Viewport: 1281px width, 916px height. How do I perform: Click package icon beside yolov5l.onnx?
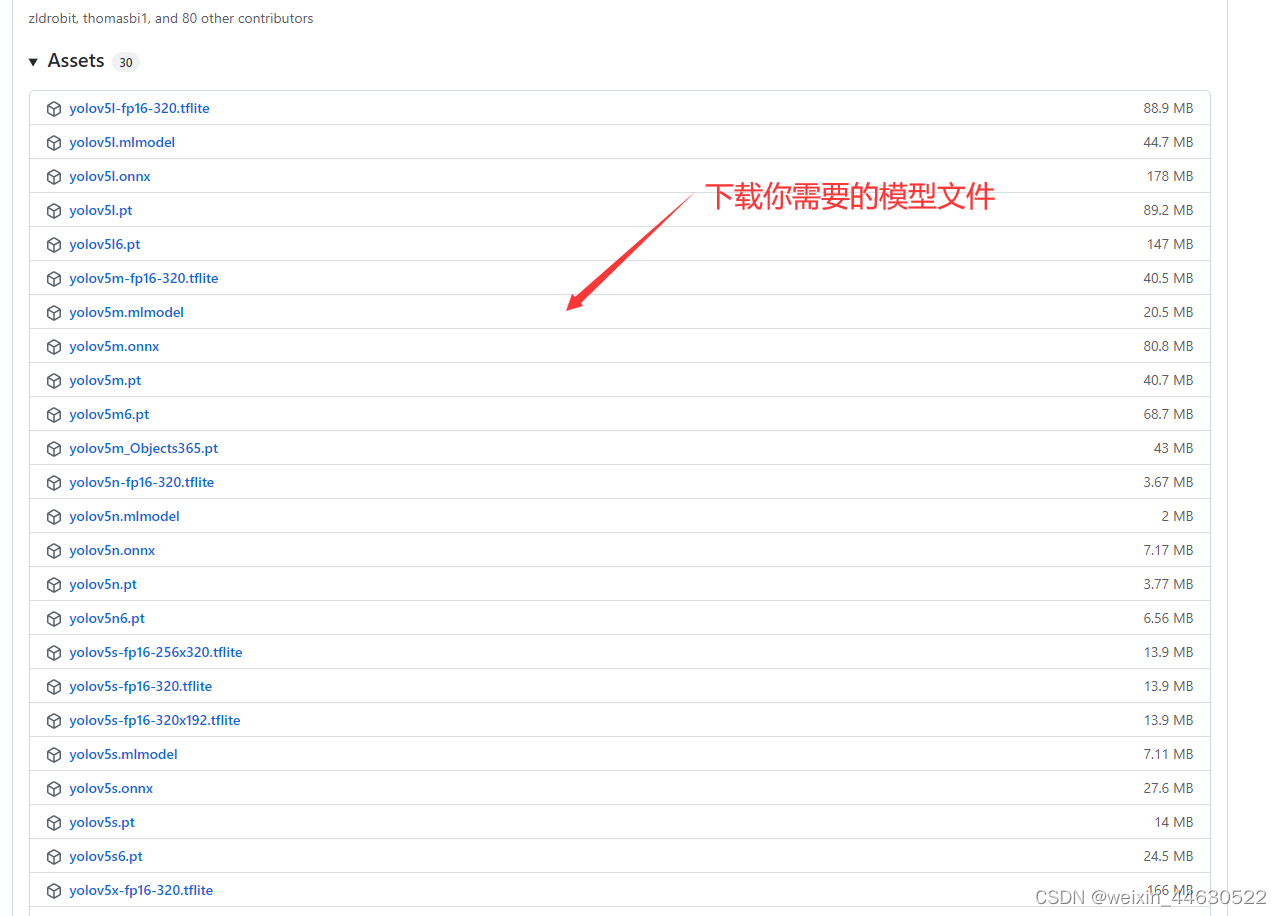54,176
